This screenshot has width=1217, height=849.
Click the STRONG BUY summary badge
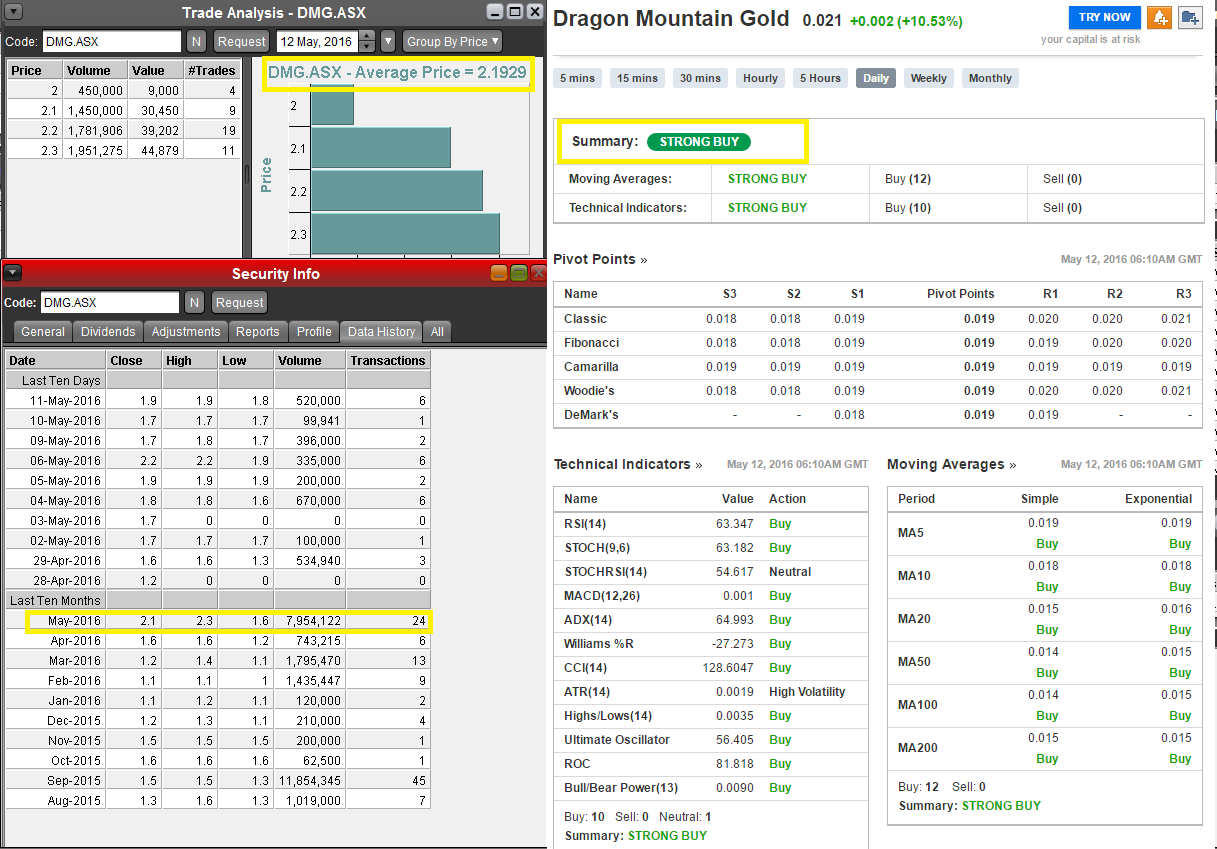tap(699, 142)
